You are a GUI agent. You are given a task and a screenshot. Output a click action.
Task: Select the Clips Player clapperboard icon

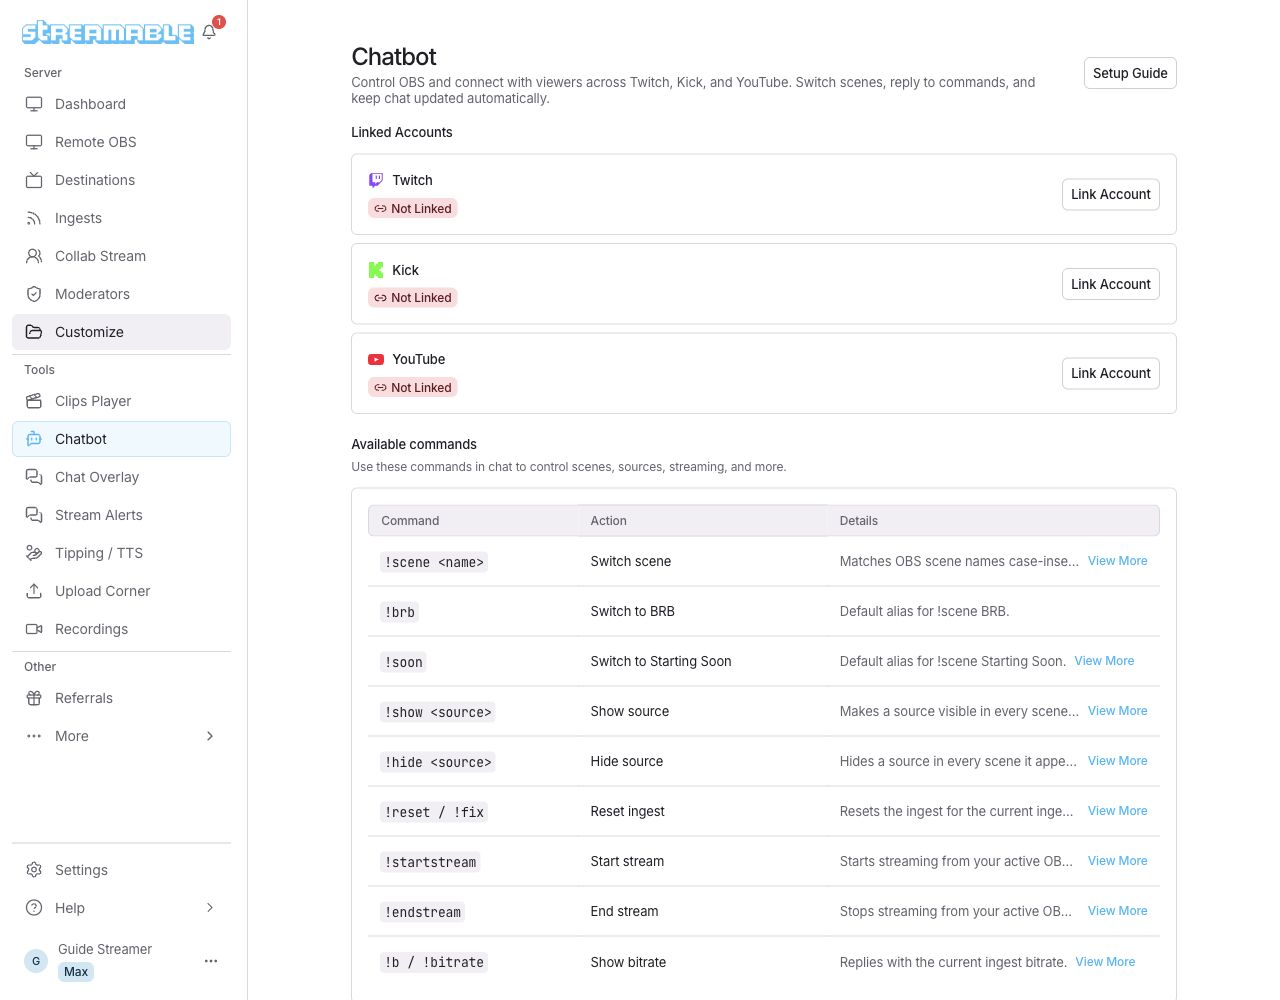(34, 401)
